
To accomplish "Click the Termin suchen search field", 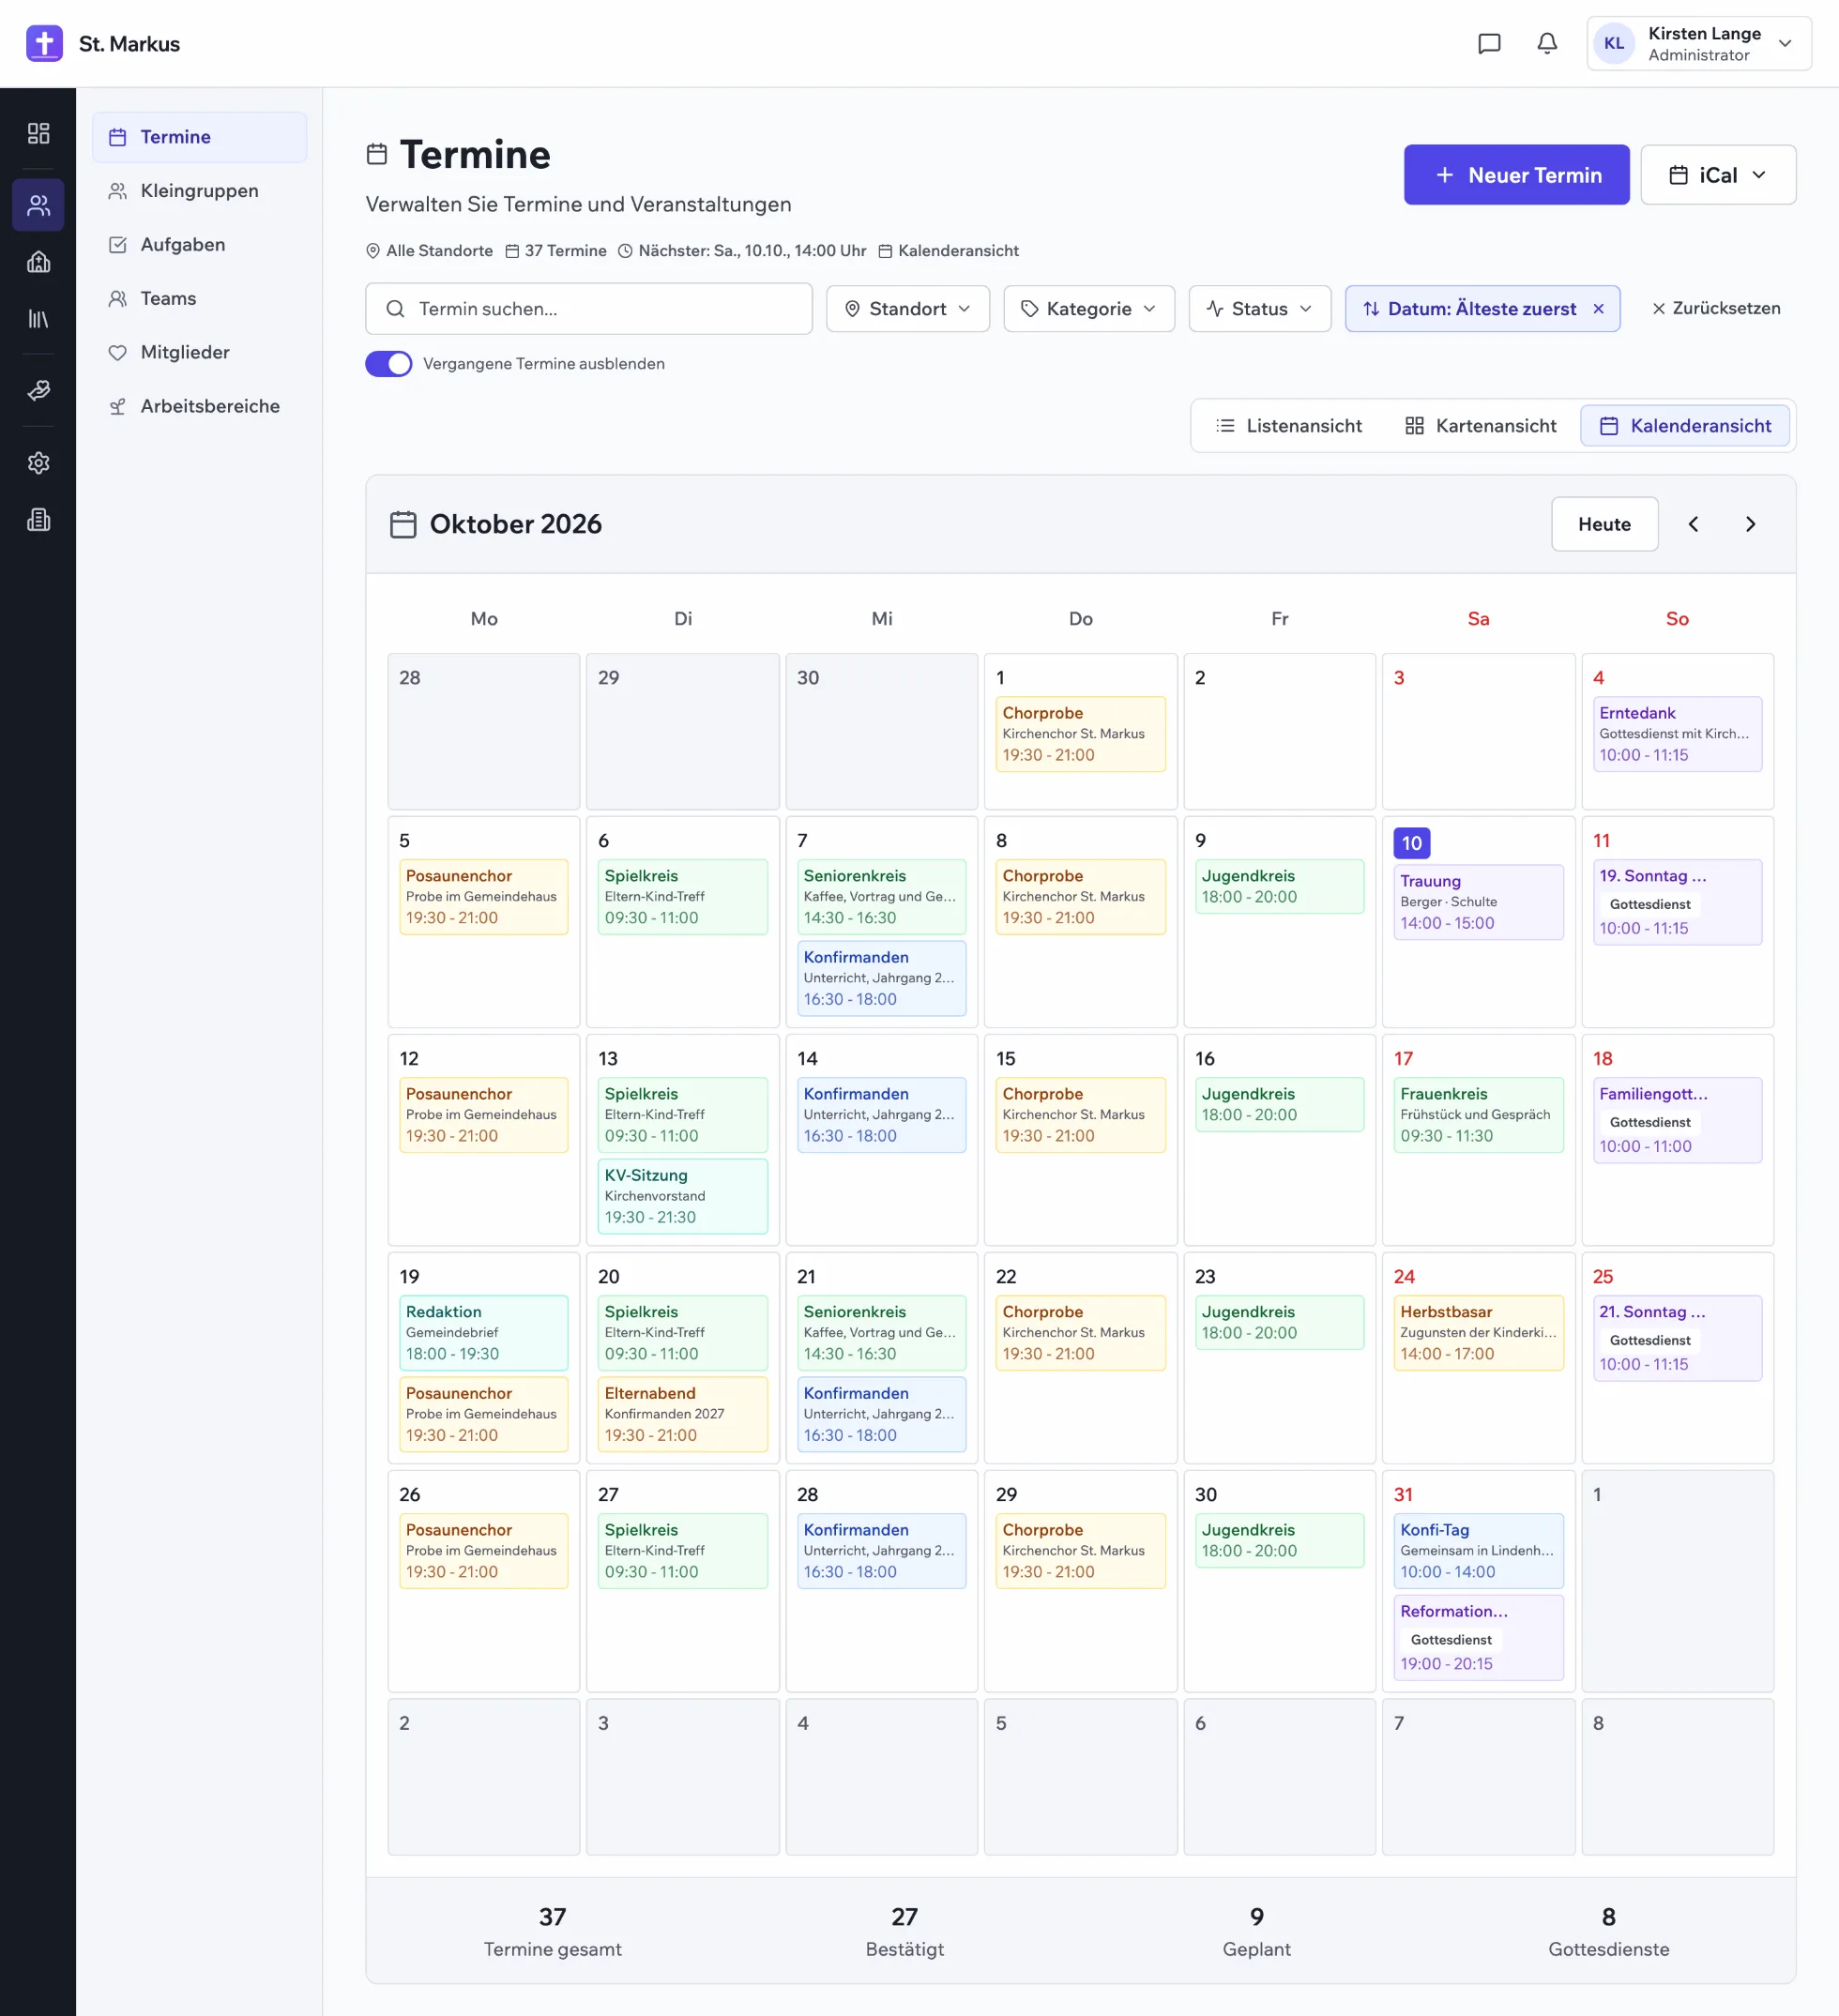I will click(x=588, y=308).
